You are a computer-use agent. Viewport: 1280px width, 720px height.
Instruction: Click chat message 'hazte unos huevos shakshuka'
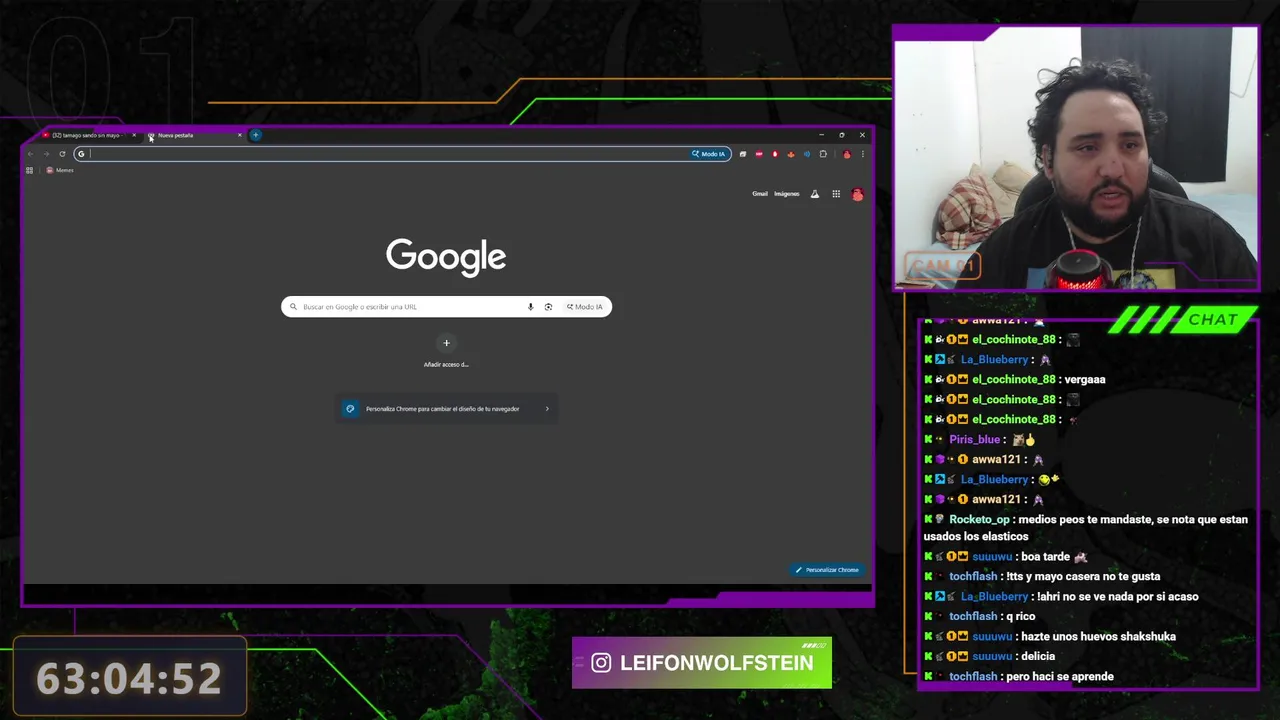(x=1097, y=636)
